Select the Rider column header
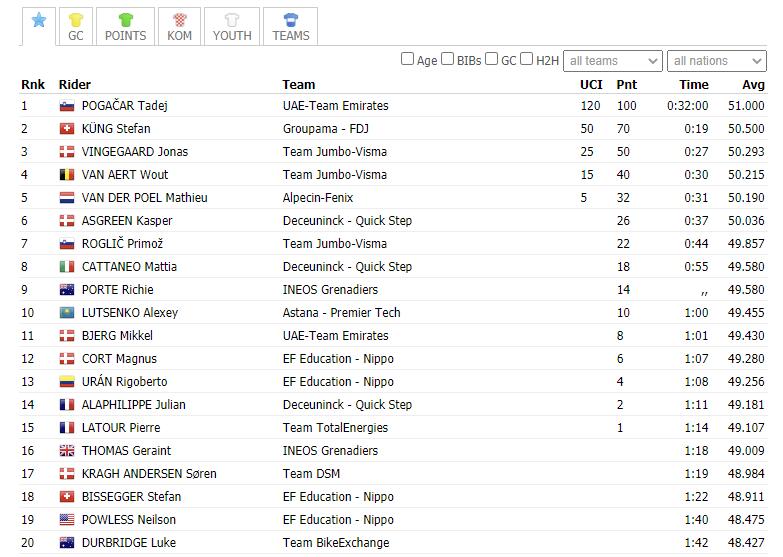783x557 pixels. coord(74,84)
